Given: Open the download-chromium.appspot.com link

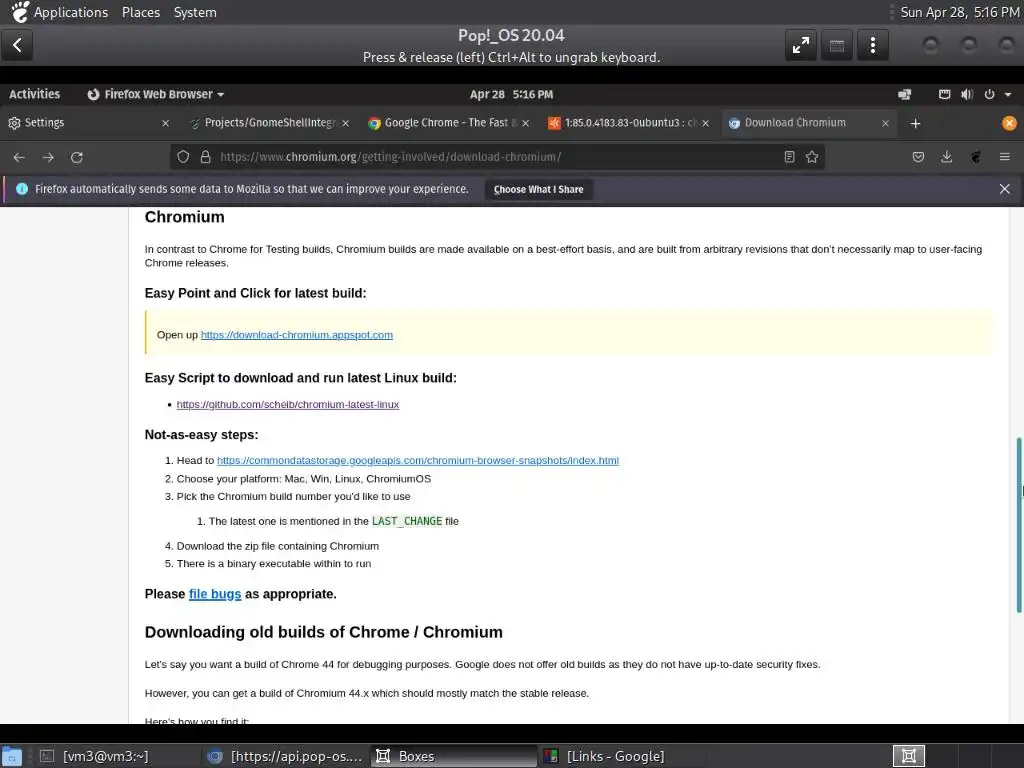Looking at the screenshot, I should pyautogui.click(x=296, y=334).
